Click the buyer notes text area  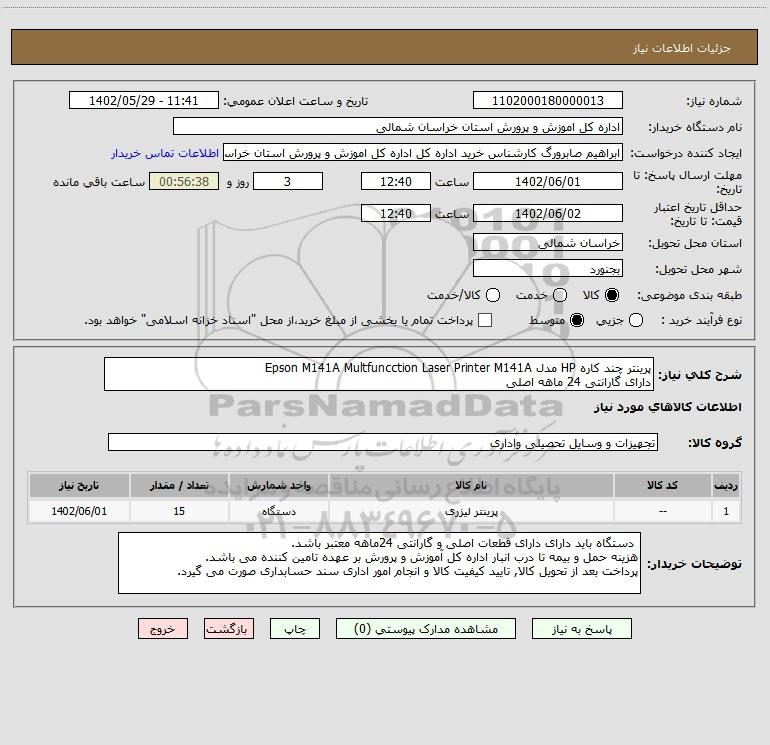[x=379, y=563]
